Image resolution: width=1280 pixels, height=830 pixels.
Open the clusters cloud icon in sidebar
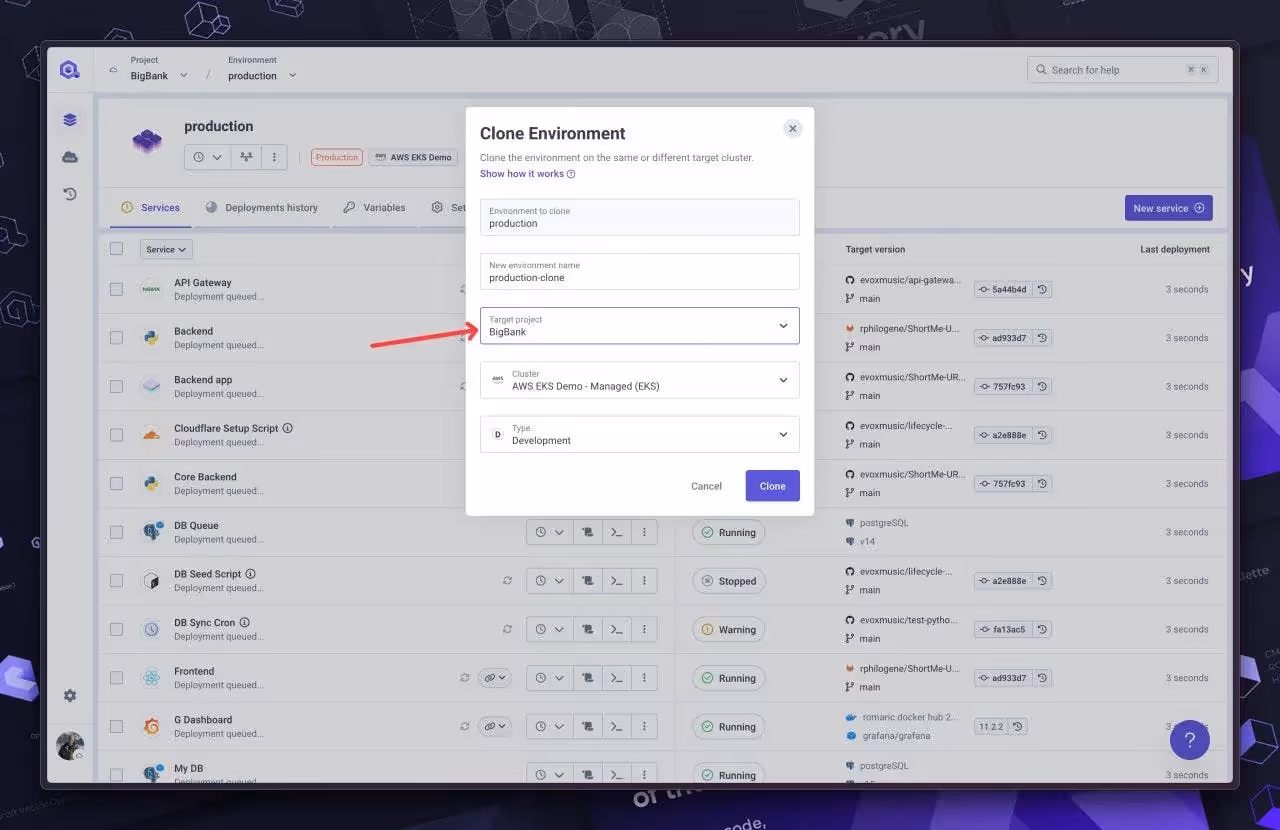[x=69, y=157]
